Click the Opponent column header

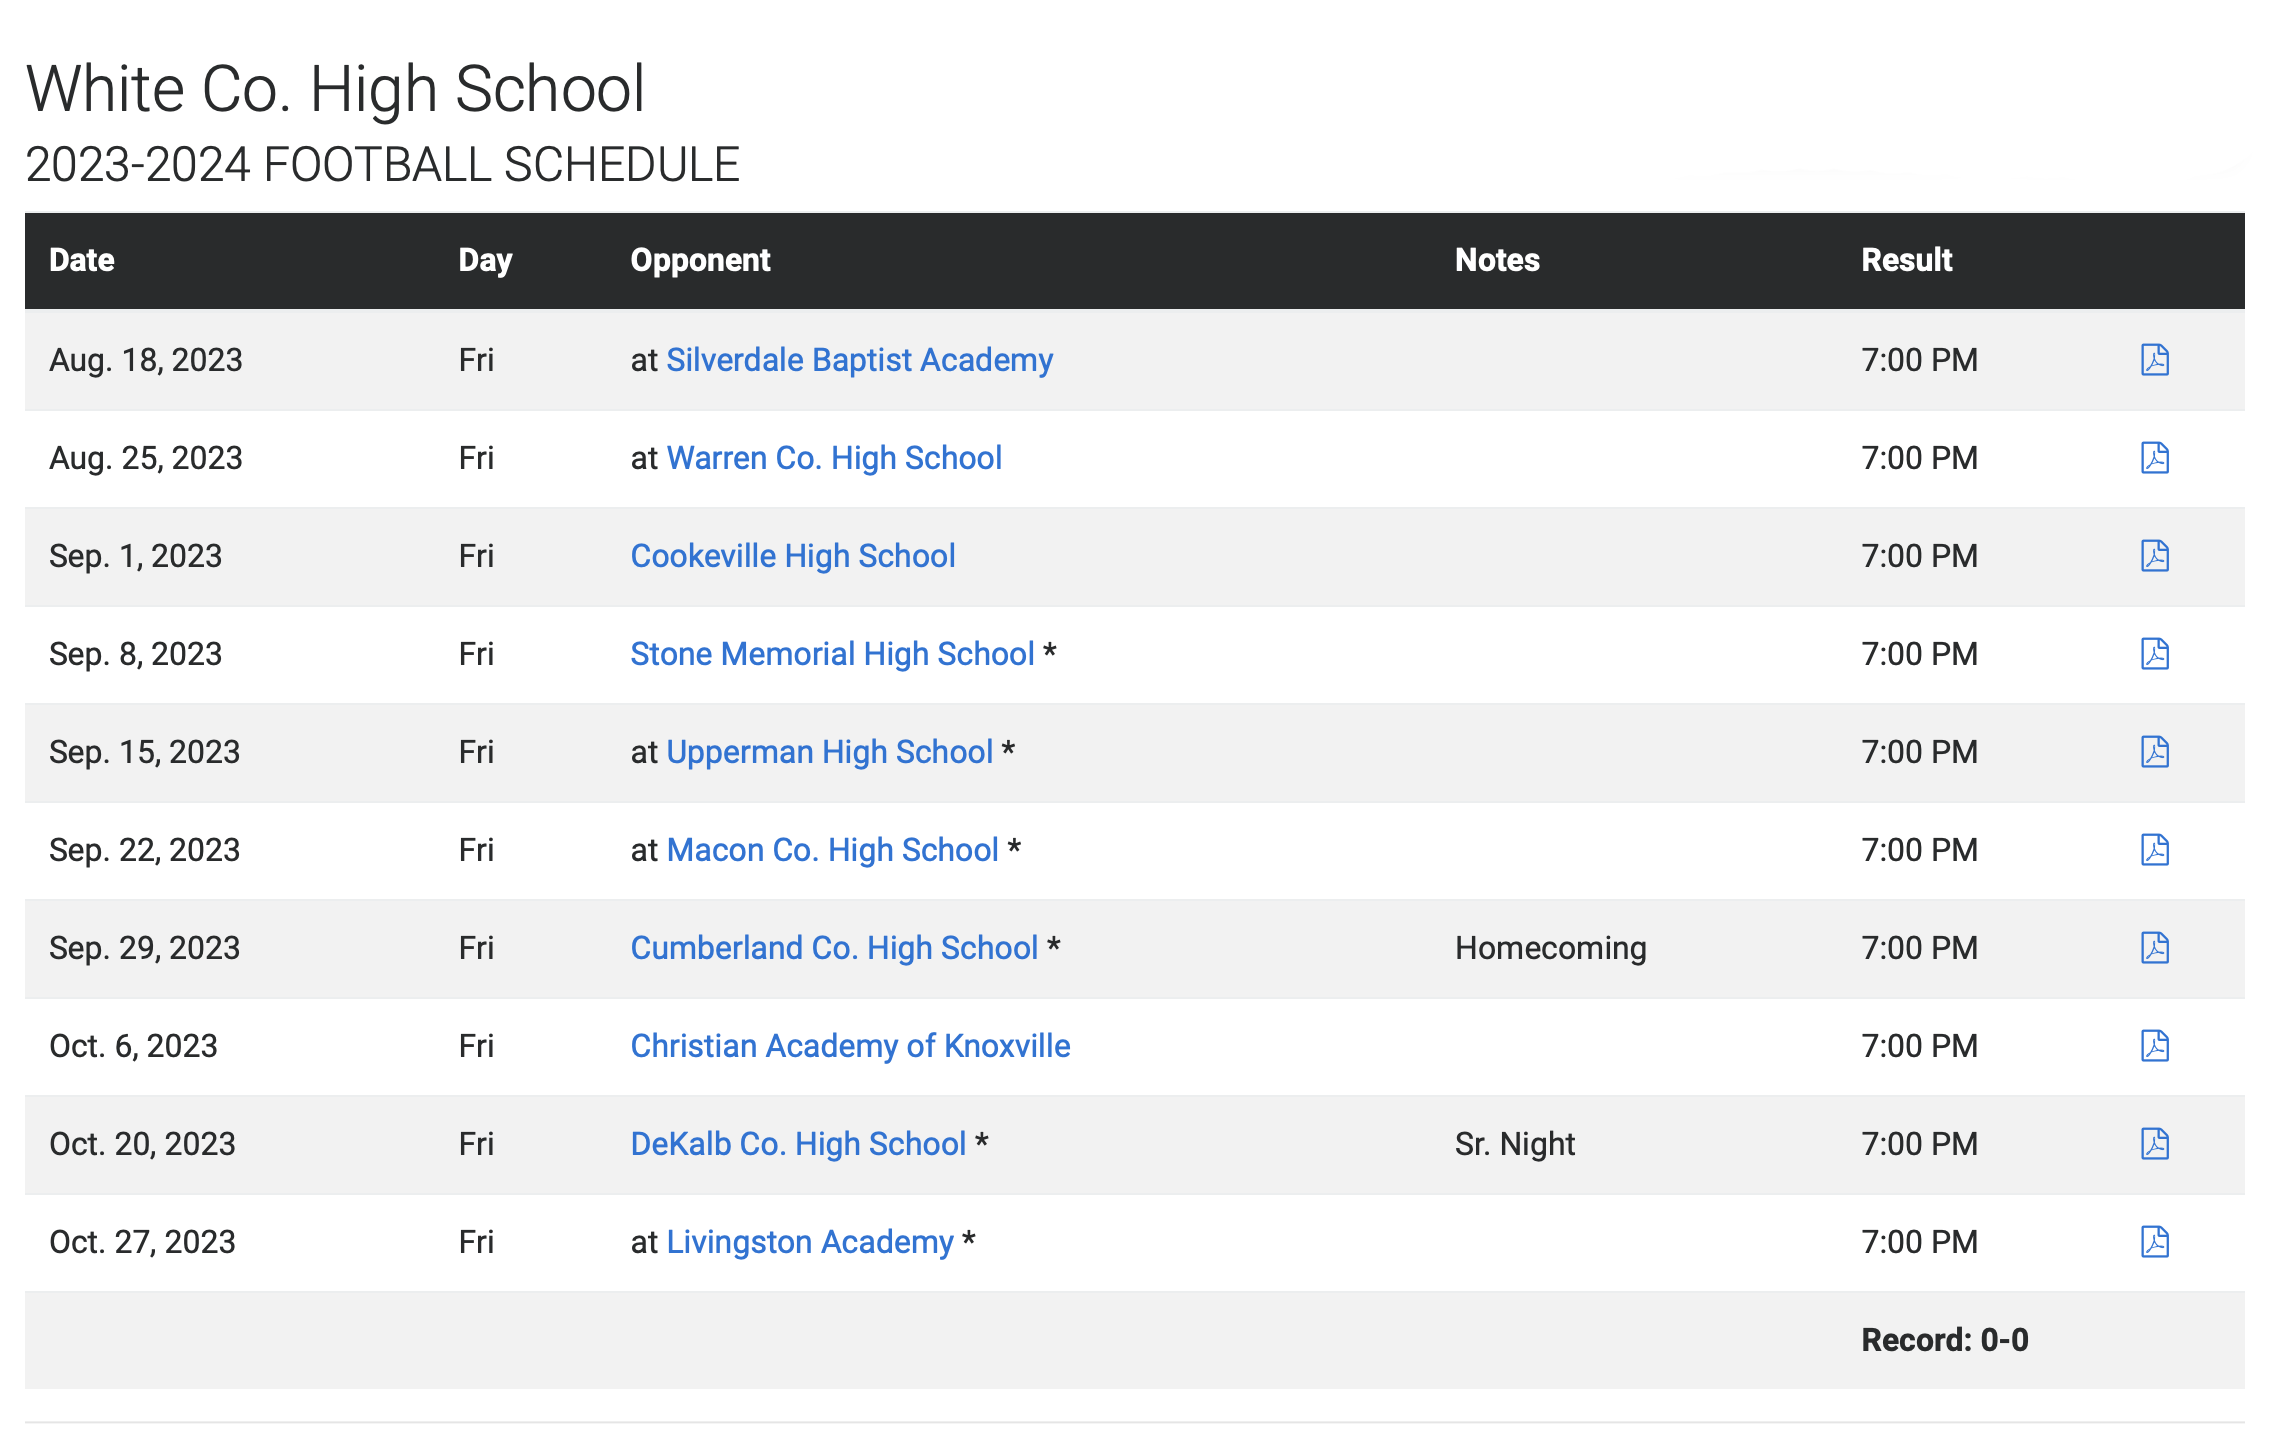point(700,260)
